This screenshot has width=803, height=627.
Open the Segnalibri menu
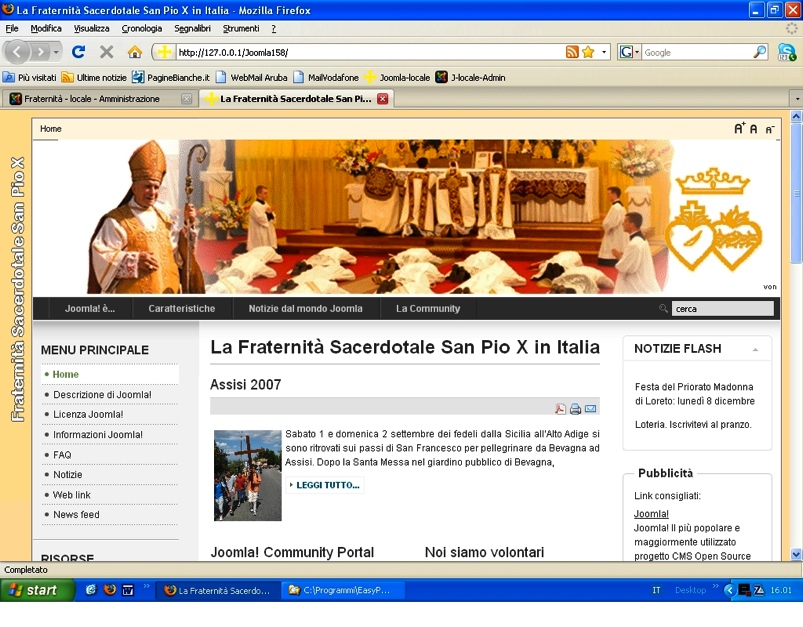(192, 28)
